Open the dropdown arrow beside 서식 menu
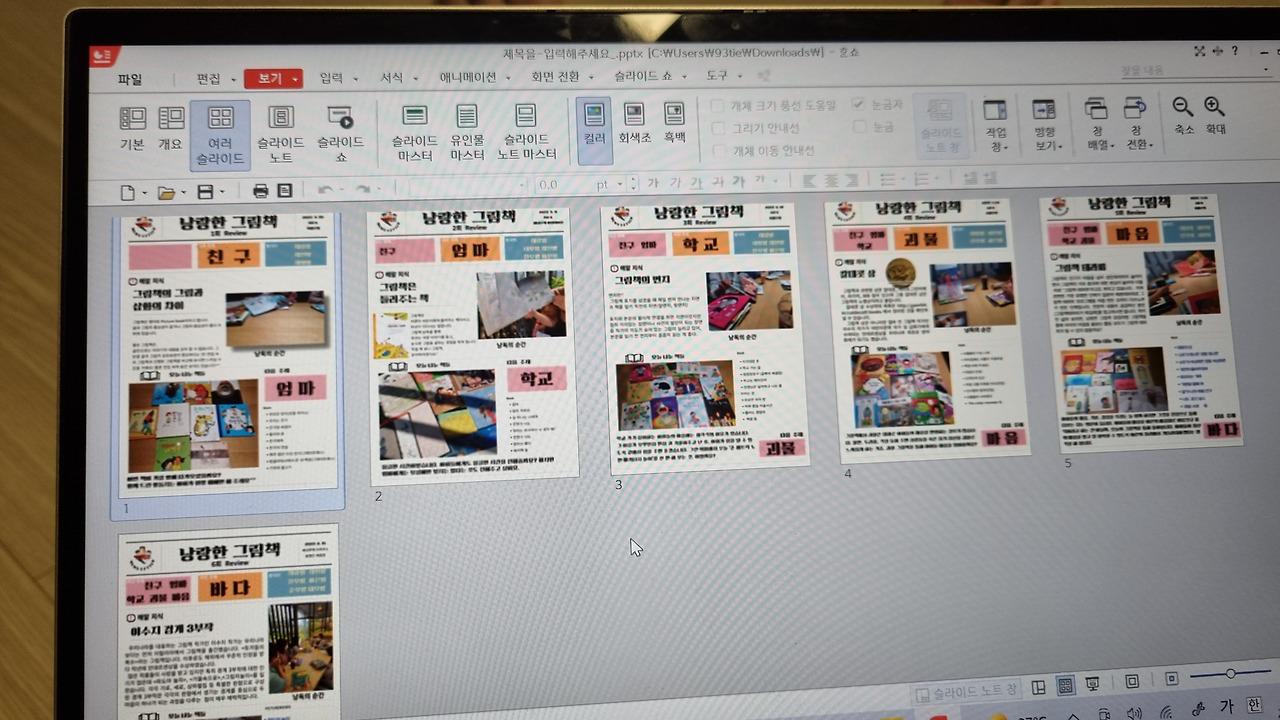The image size is (1280, 720). point(416,79)
